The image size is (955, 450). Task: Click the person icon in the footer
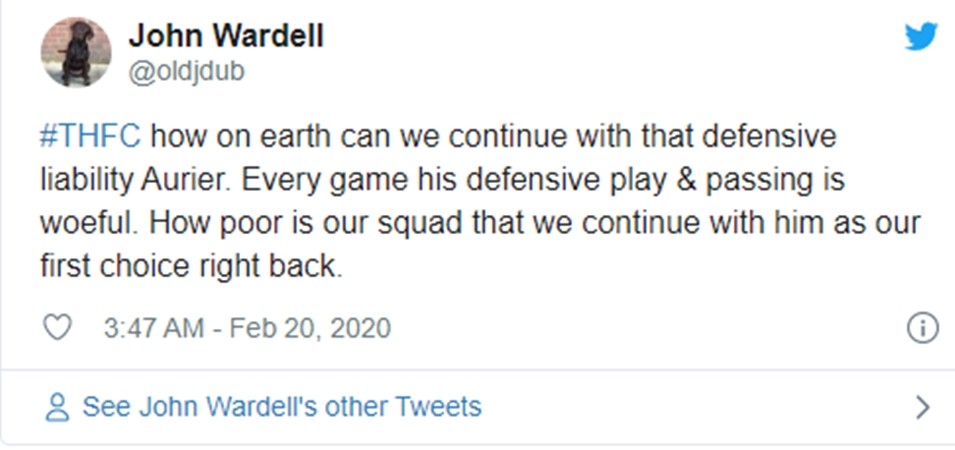click(x=59, y=407)
